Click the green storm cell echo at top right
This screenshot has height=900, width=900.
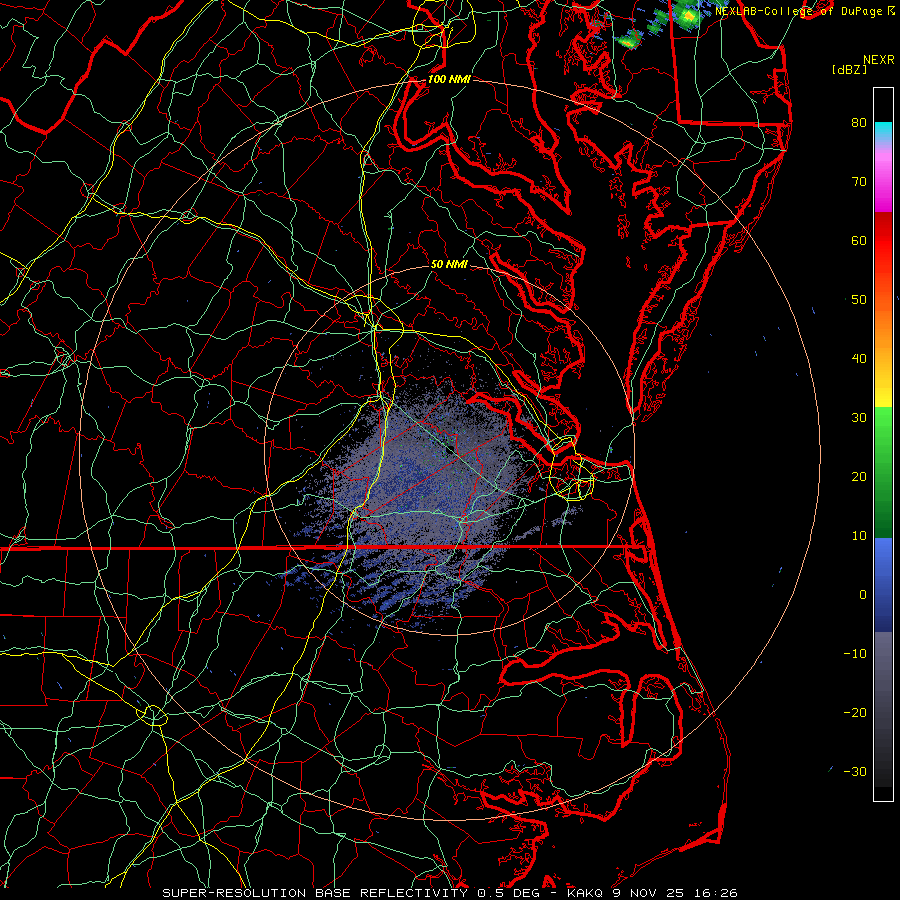pos(688,15)
